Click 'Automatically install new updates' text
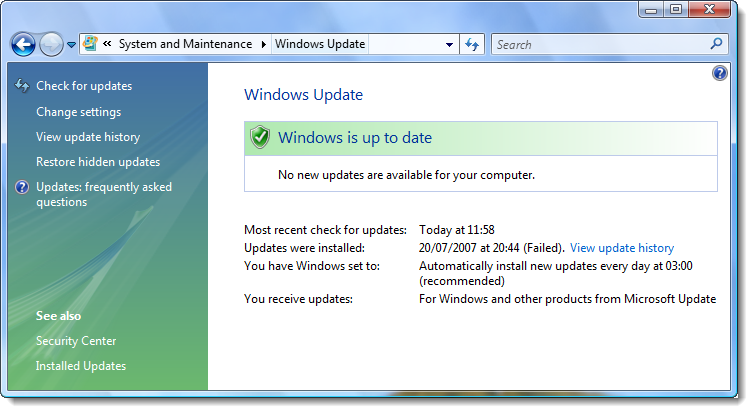This screenshot has width=753, height=413. (556, 273)
